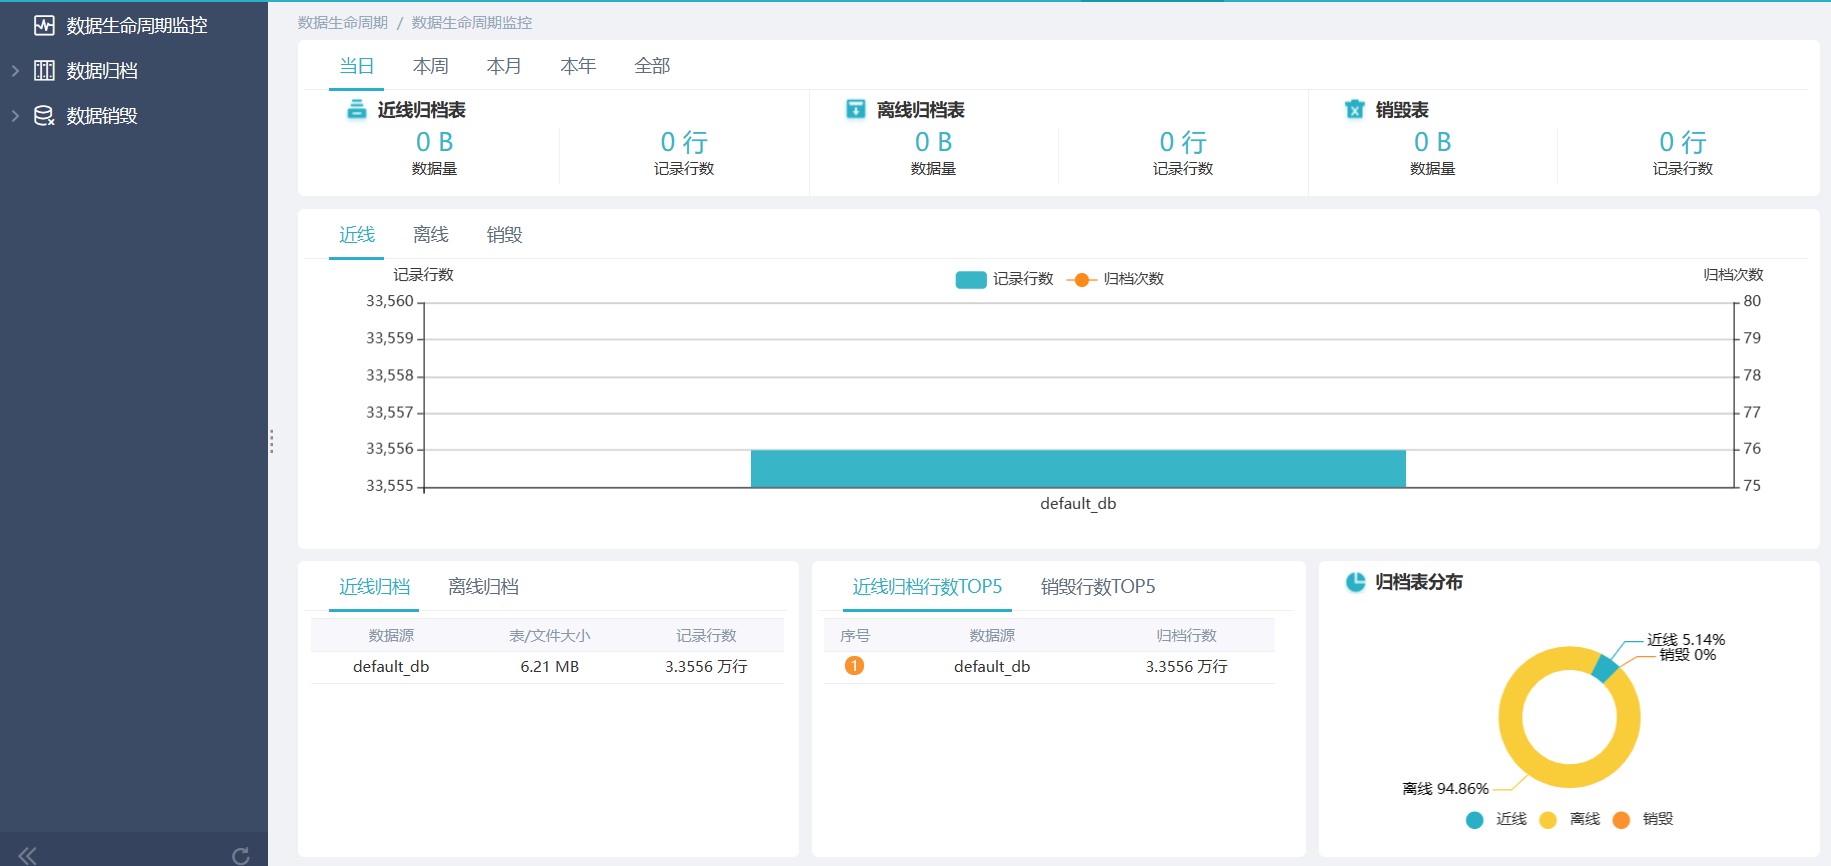
Task: Click 3.3556 万行 in 近线归档 table
Action: tap(706, 667)
